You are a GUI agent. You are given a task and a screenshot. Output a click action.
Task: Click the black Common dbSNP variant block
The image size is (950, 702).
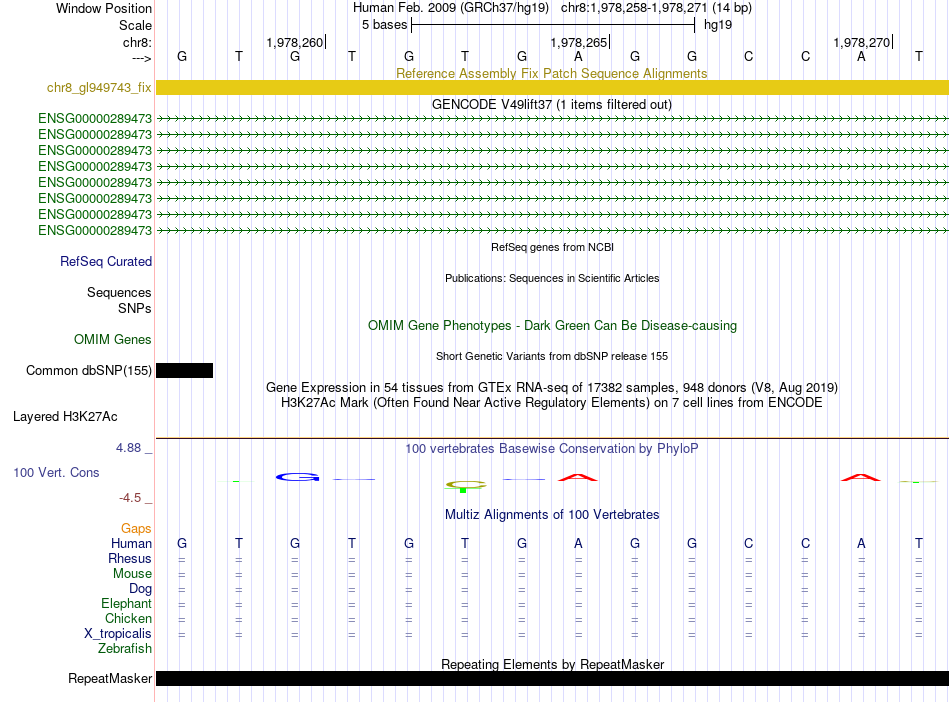pos(184,371)
